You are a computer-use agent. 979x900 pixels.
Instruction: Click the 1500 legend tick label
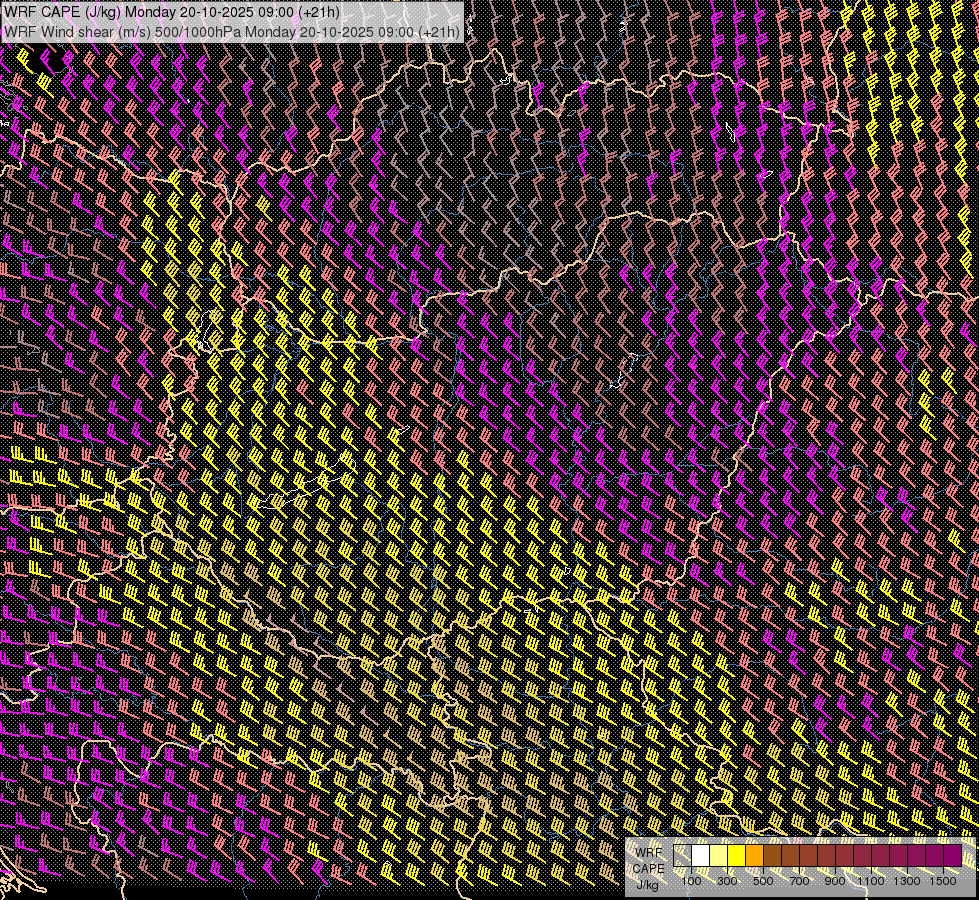[x=943, y=881]
